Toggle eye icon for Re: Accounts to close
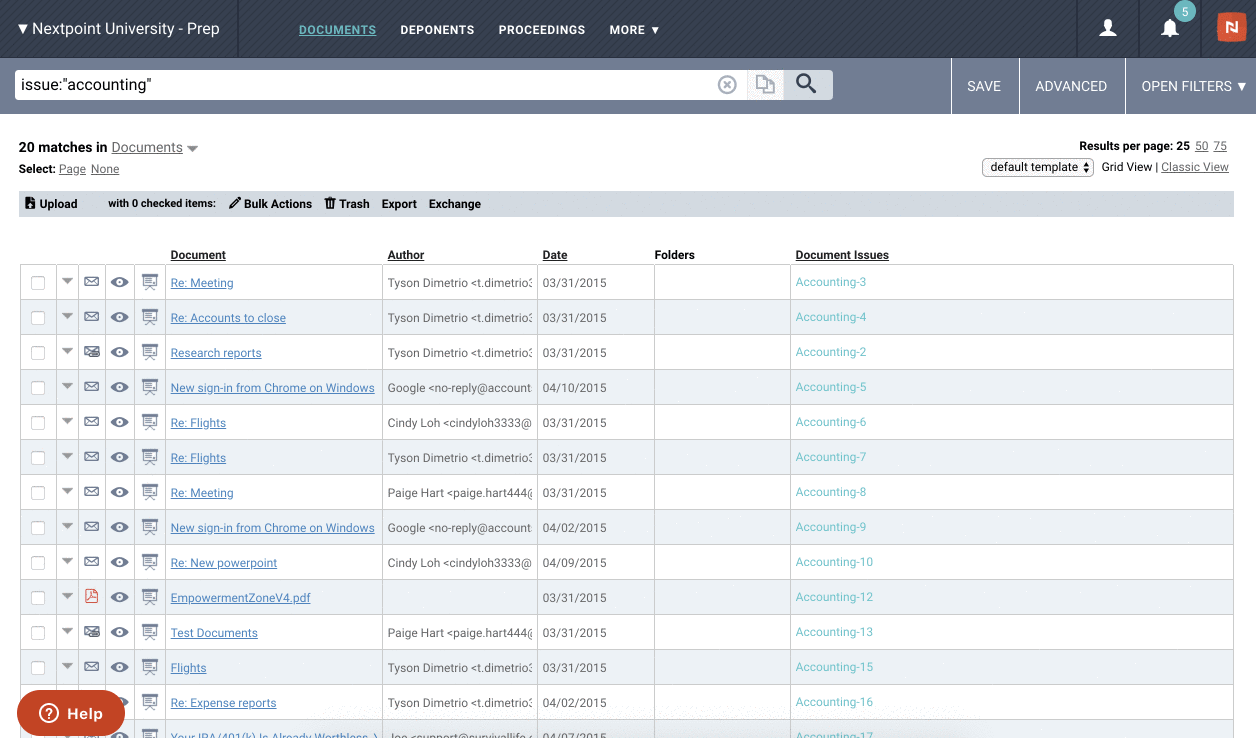Screen dimensions: 1256x738 coord(120,317)
